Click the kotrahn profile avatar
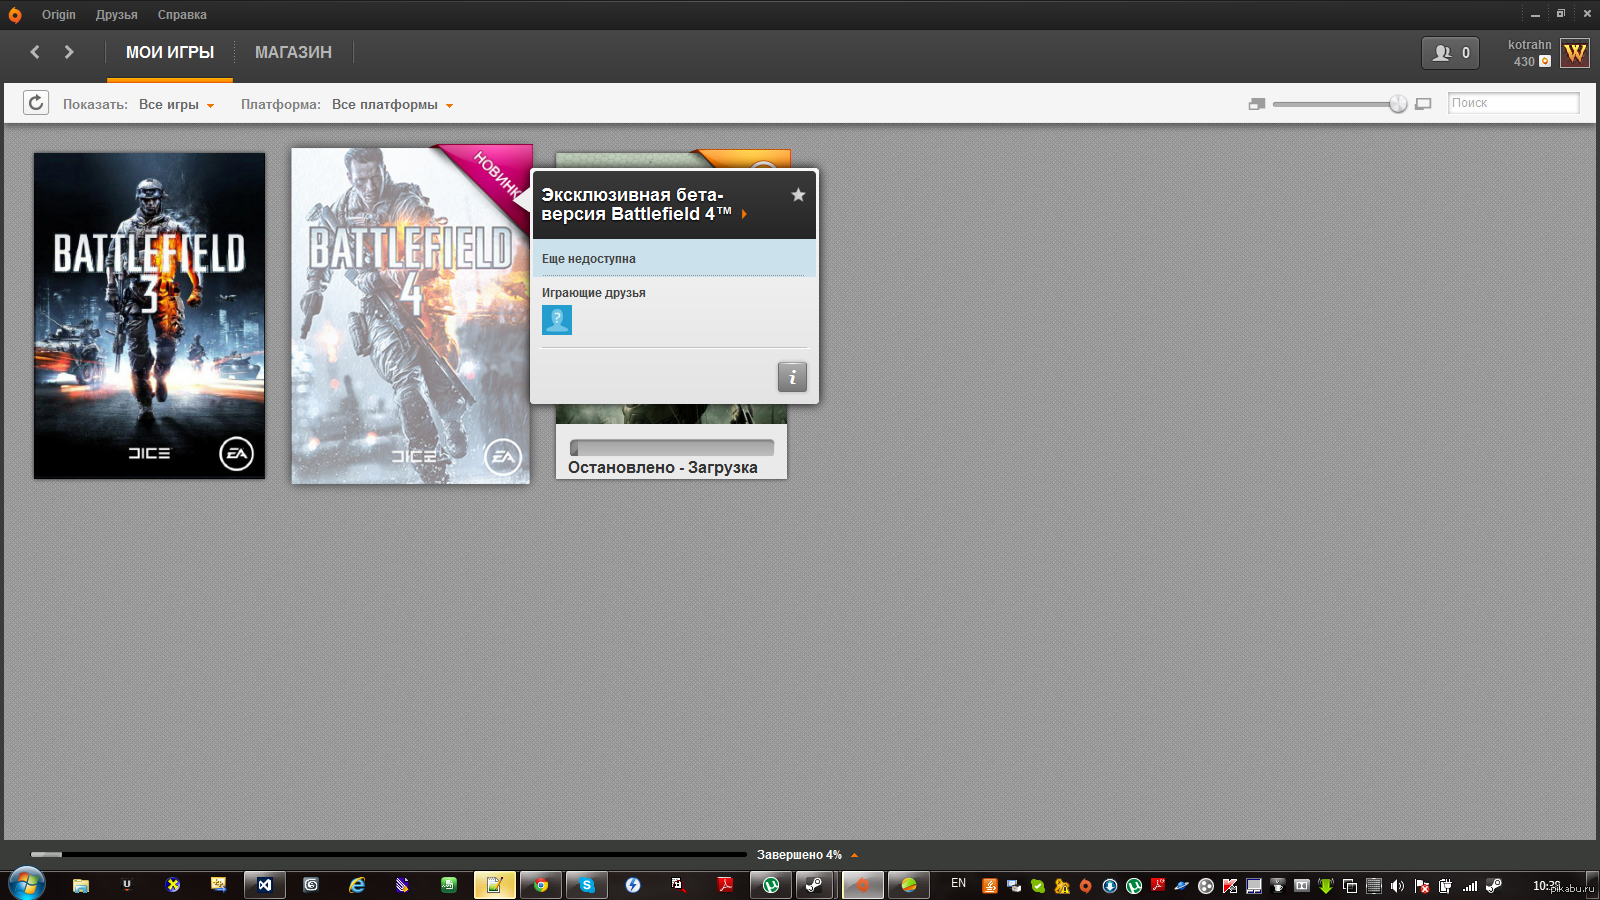The image size is (1600, 900). point(1575,53)
